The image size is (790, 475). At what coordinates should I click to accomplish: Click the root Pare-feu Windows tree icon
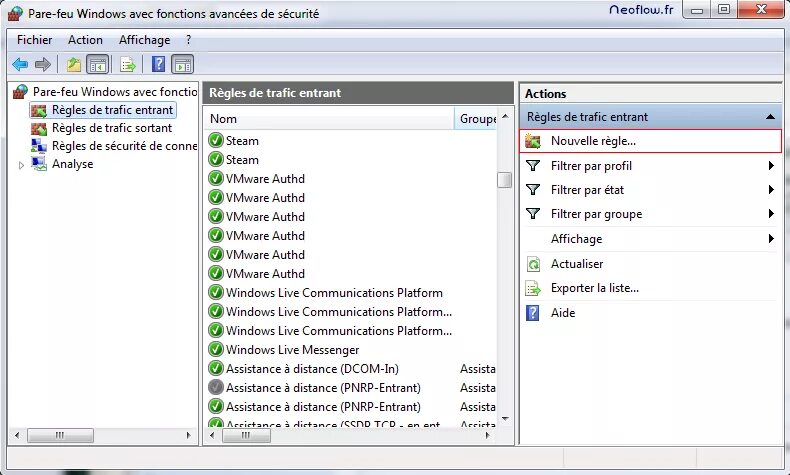point(20,92)
